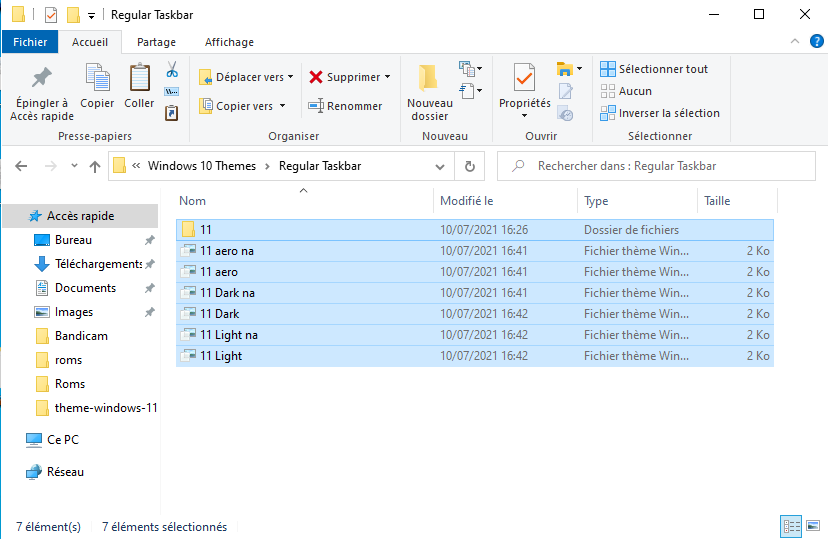Click the search field for Regular Taskbar
This screenshot has height=539, width=829.
[x=656, y=166]
